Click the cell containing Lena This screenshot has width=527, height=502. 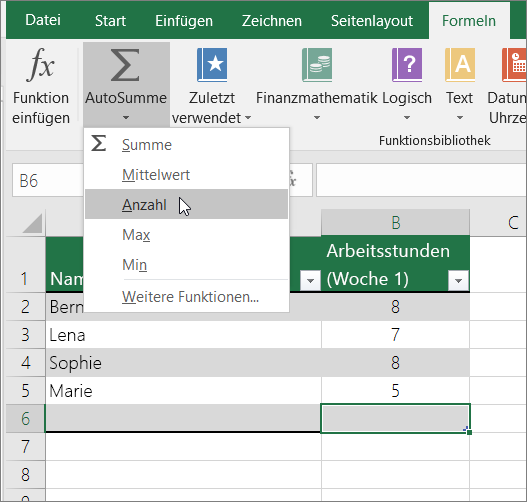coord(184,335)
